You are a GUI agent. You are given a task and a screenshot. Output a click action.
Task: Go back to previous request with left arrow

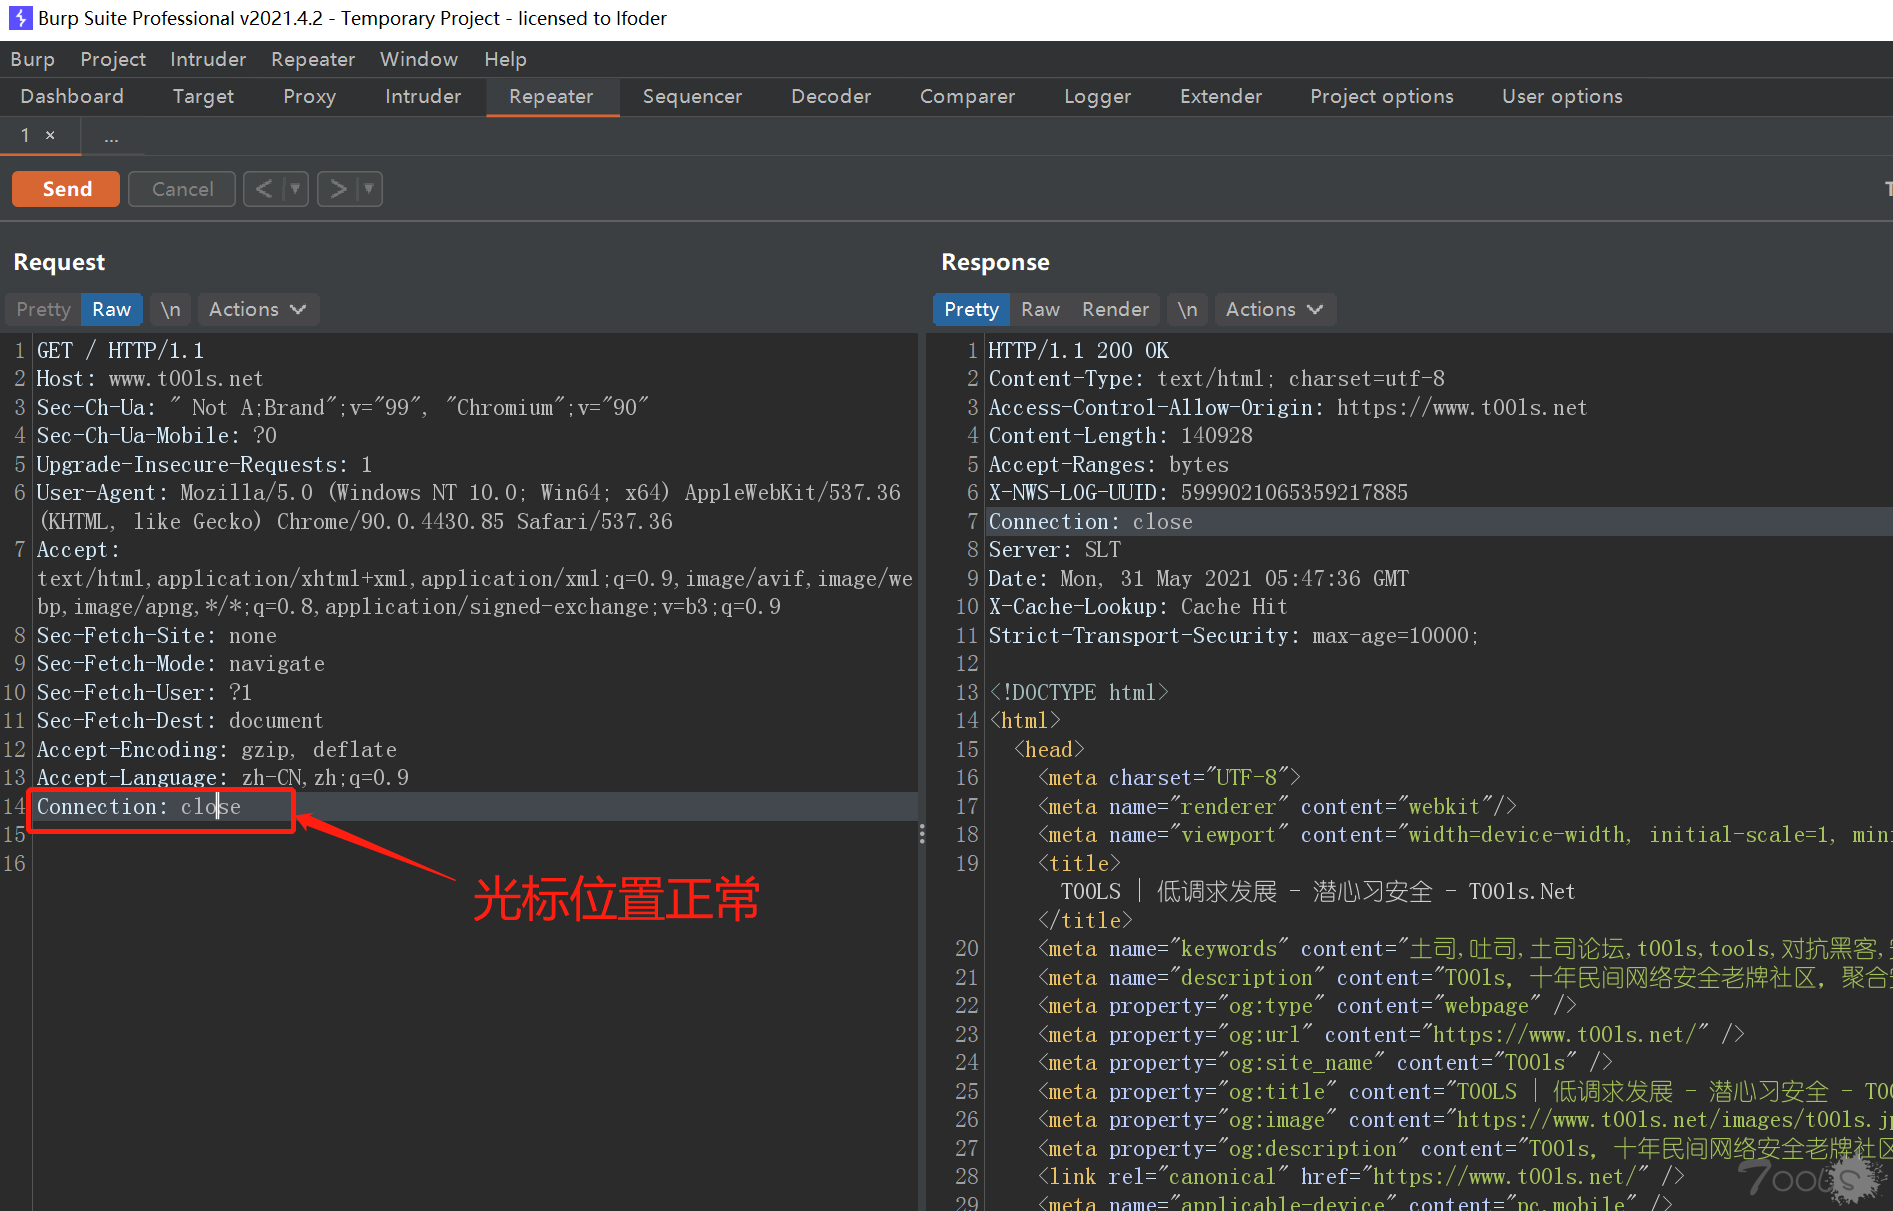coord(263,189)
